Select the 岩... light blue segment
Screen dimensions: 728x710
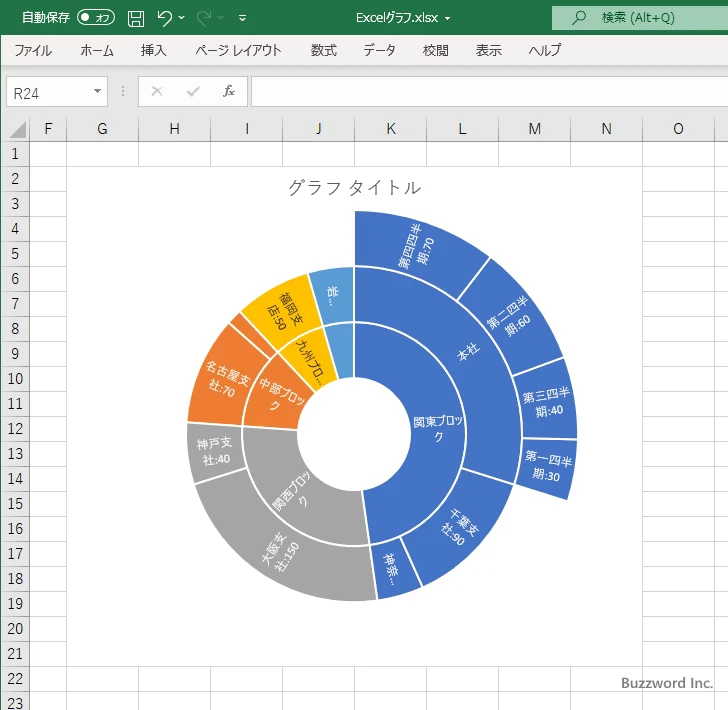pos(332,295)
